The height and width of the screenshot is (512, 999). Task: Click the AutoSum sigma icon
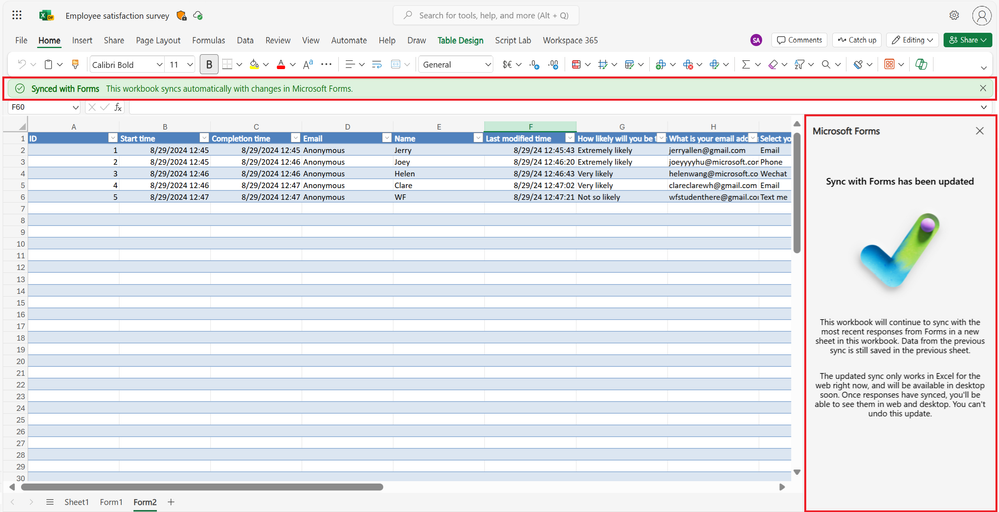(x=745, y=64)
